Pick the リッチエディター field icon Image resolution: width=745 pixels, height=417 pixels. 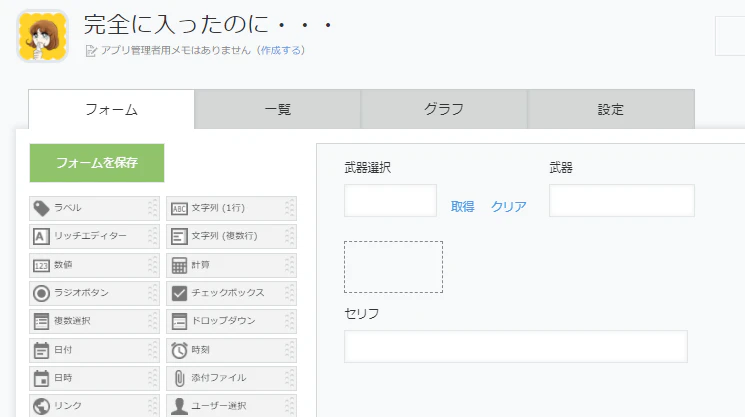(41, 236)
